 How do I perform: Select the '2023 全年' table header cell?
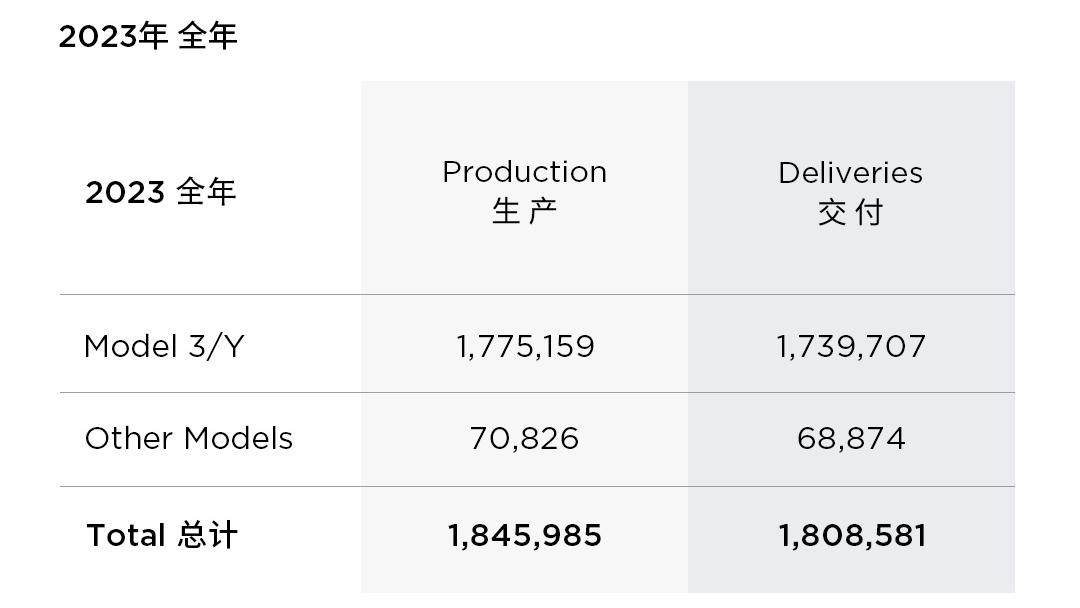pyautogui.click(x=160, y=191)
